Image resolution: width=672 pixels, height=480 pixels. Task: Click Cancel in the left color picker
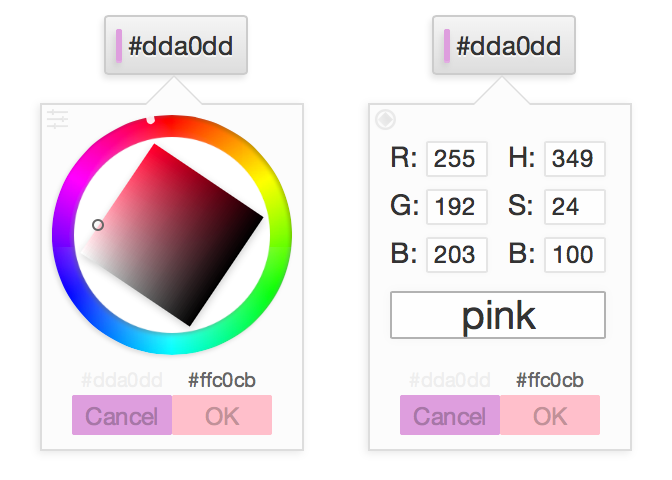pos(122,415)
